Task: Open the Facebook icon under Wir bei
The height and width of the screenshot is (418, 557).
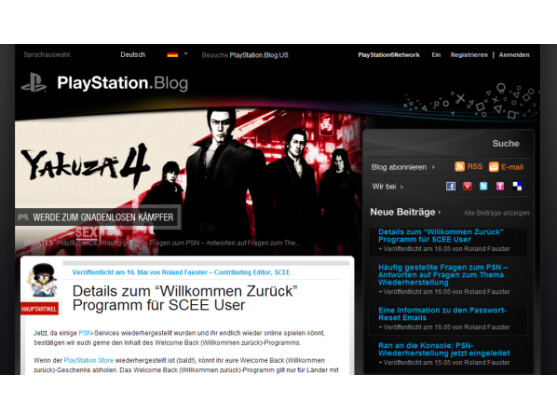Action: (x=450, y=186)
